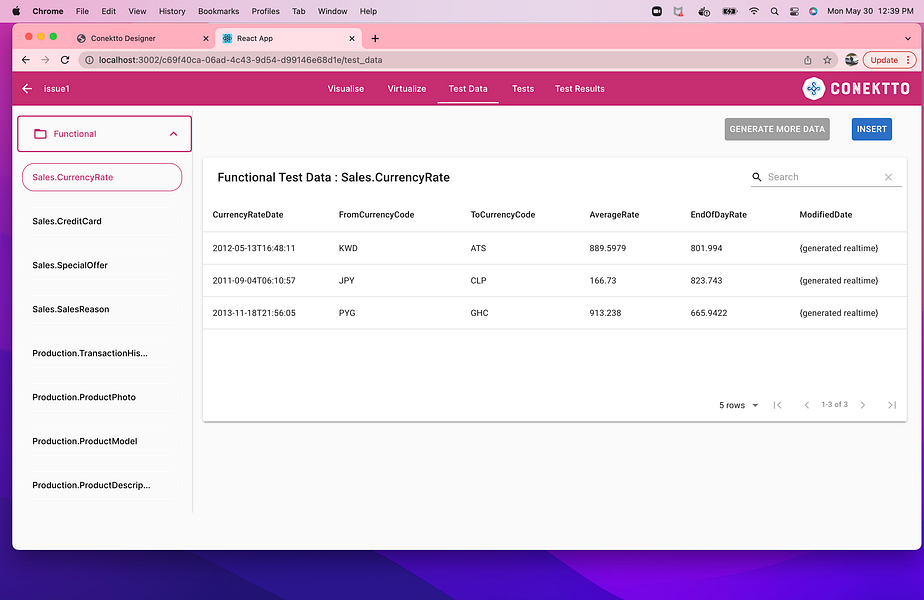924x600 pixels.
Task: Switch to Visualise tab
Action: tap(346, 88)
